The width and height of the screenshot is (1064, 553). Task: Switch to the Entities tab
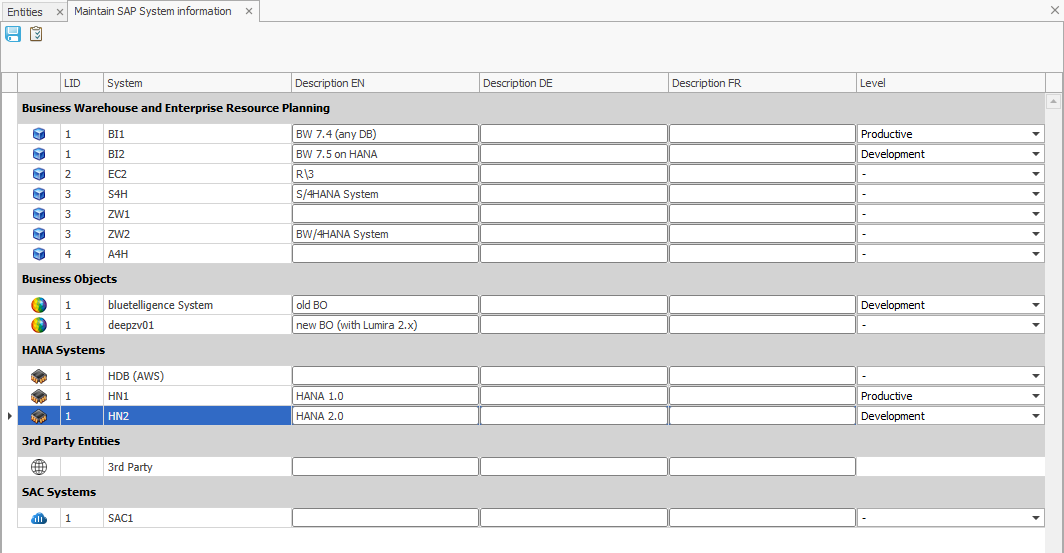[25, 12]
